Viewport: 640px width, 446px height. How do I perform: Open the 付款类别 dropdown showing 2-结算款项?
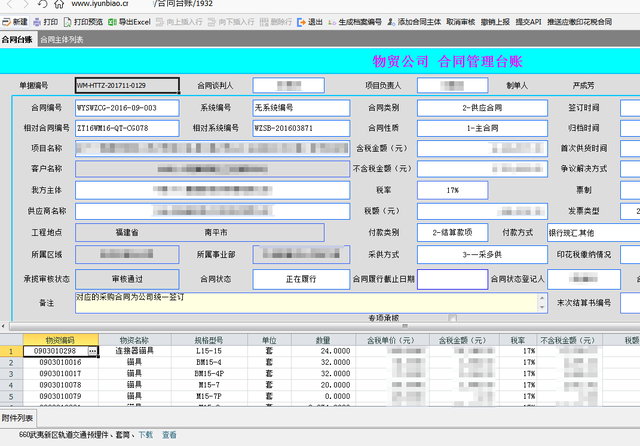pyautogui.click(x=452, y=232)
